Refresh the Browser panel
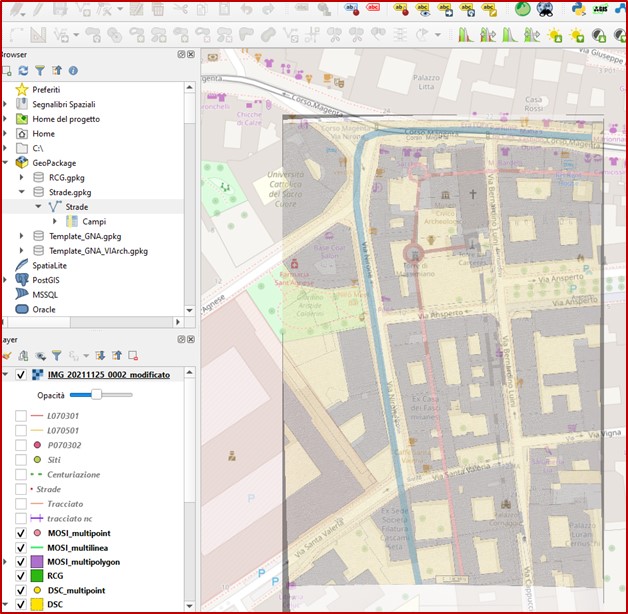The height and width of the screenshot is (614, 628). (23, 71)
